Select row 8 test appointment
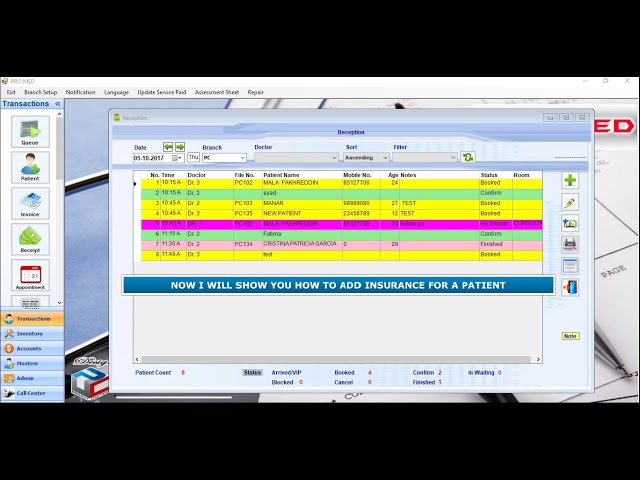Viewport: 640px width, 480px height. (x=342, y=255)
